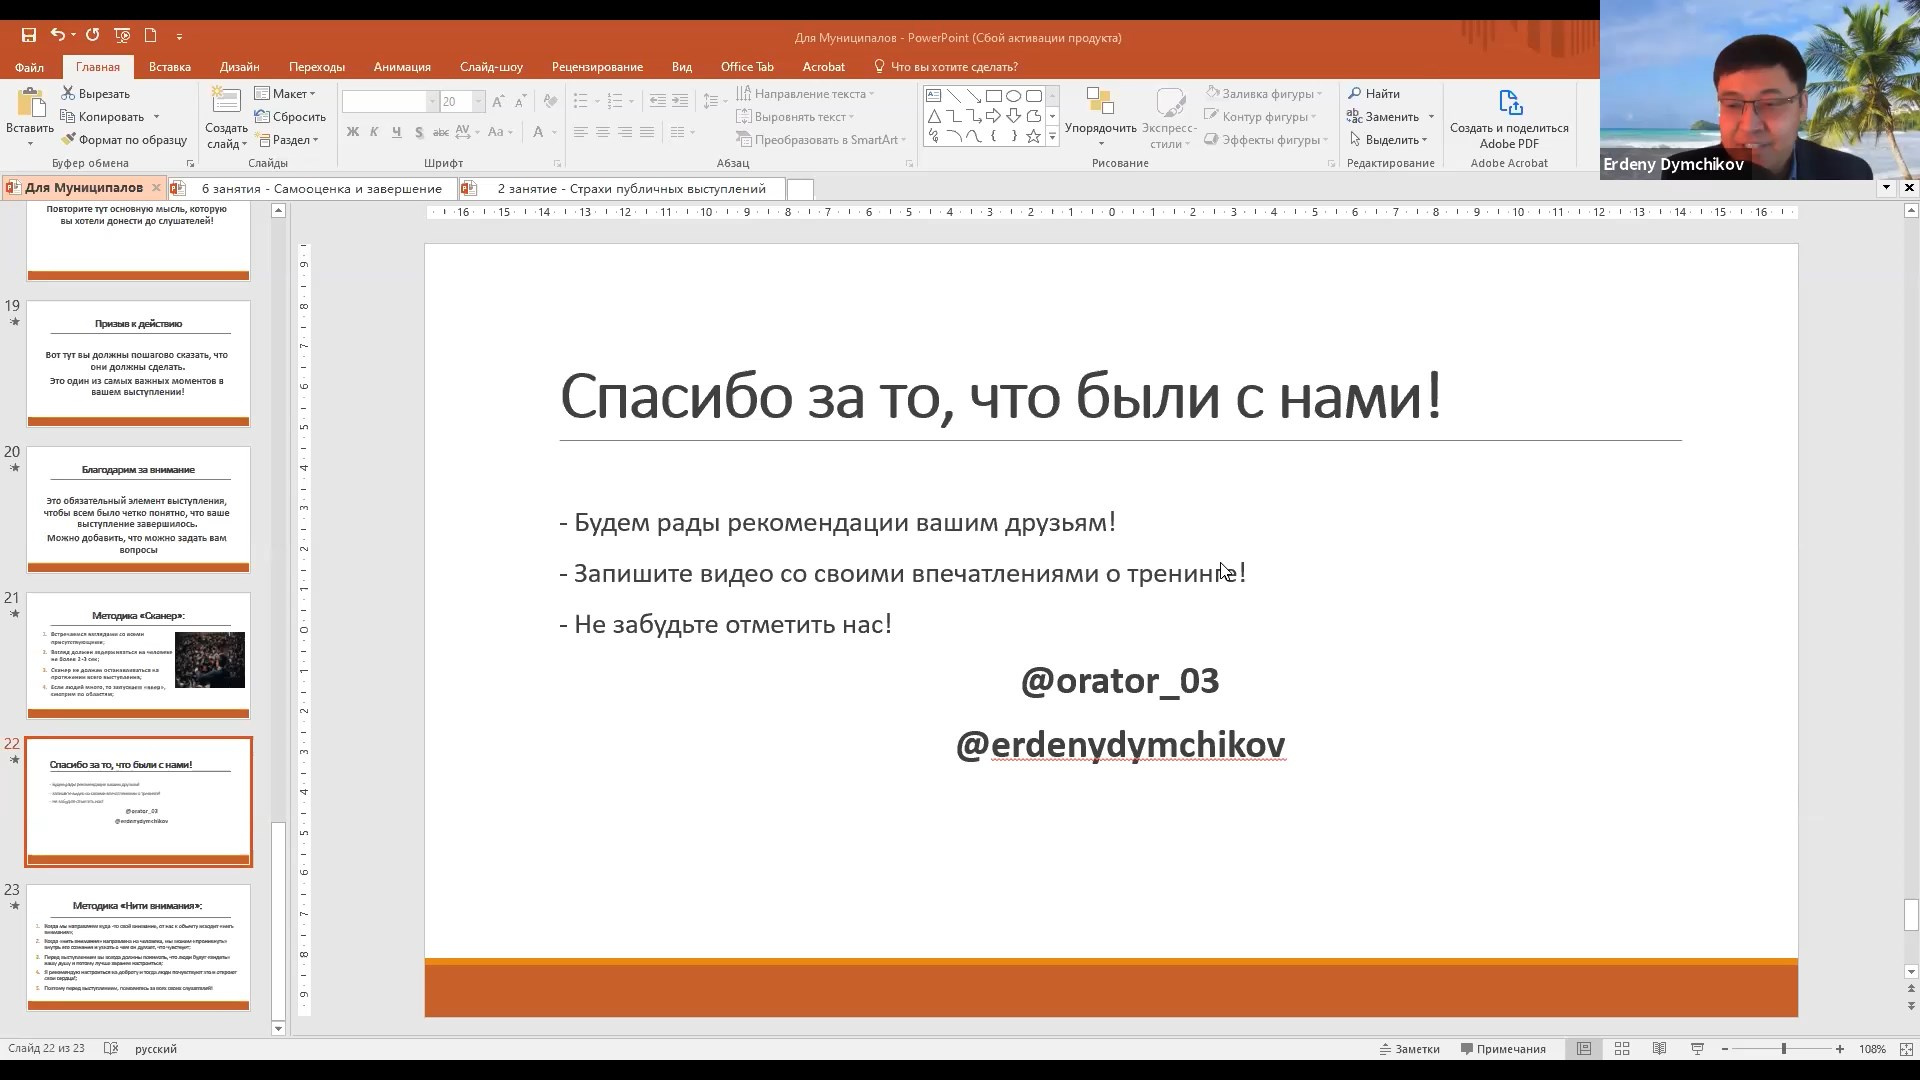Click the Reset slide (Сбросить) icon
The image size is (1920, 1080).
click(x=262, y=117)
